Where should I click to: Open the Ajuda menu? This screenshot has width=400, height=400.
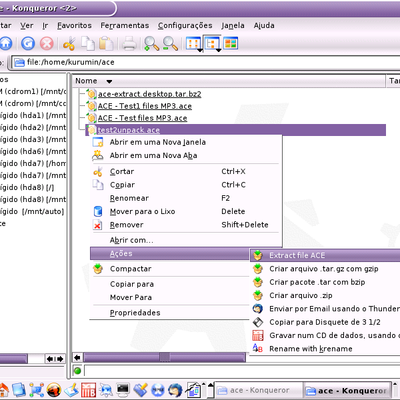point(264,25)
